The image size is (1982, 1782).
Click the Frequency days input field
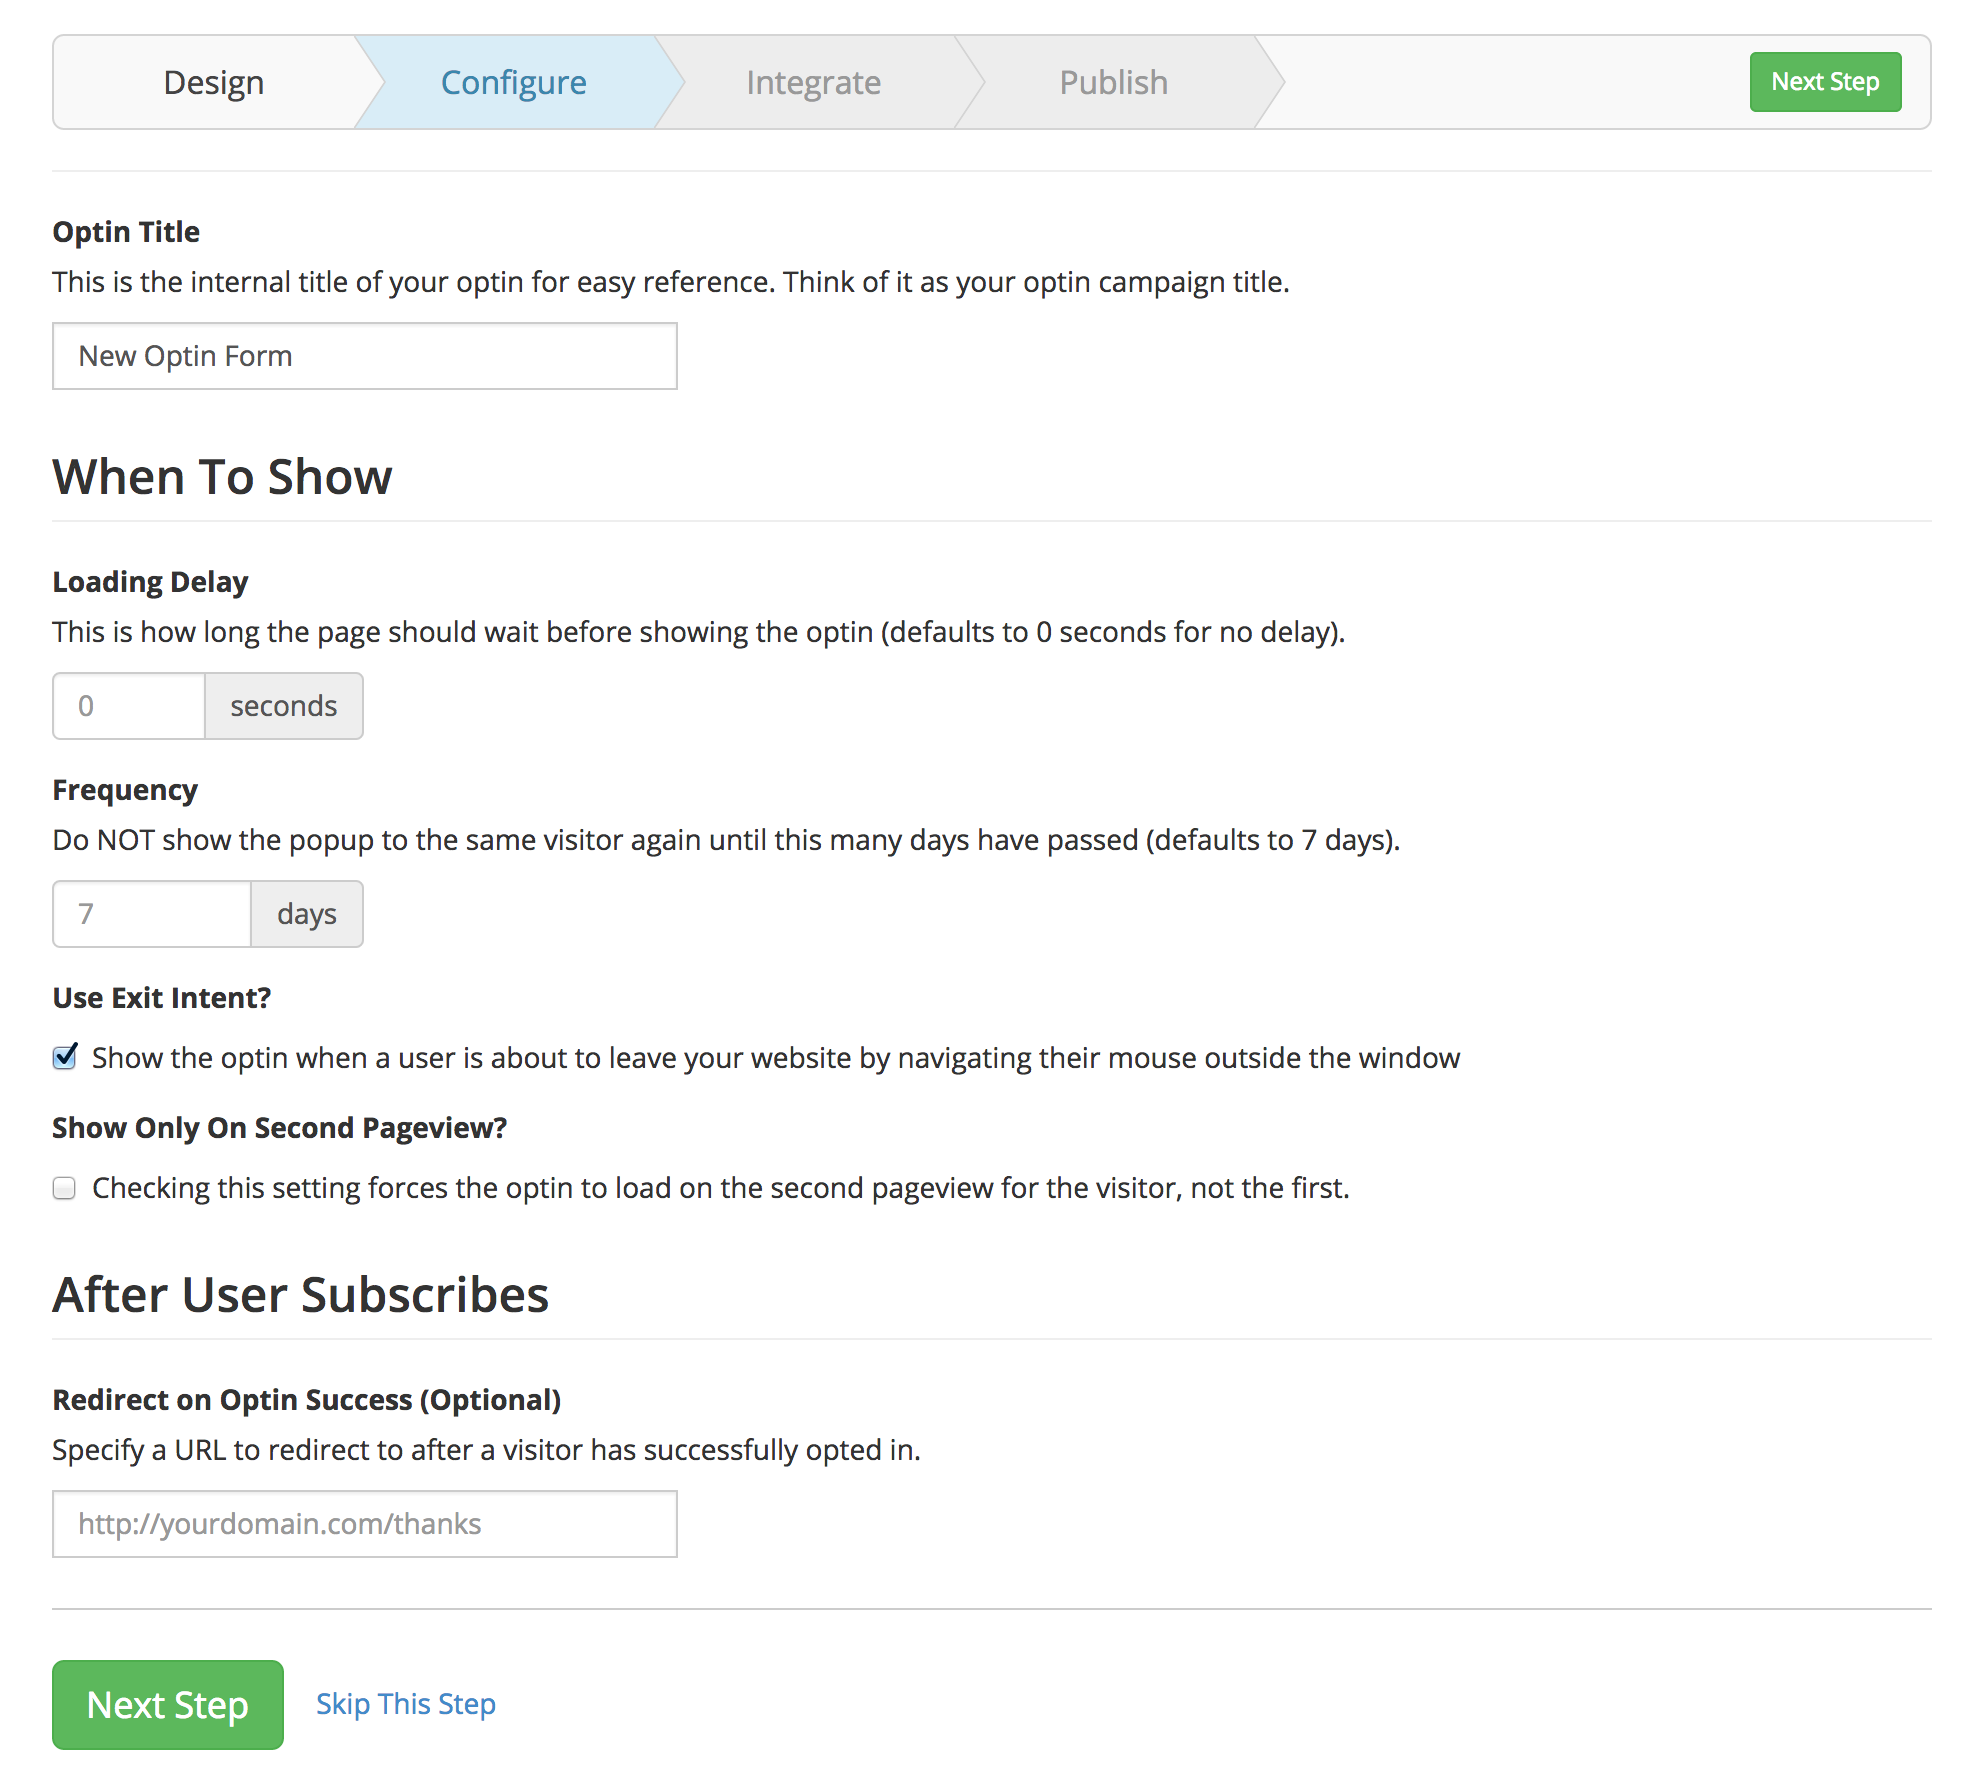(151, 912)
